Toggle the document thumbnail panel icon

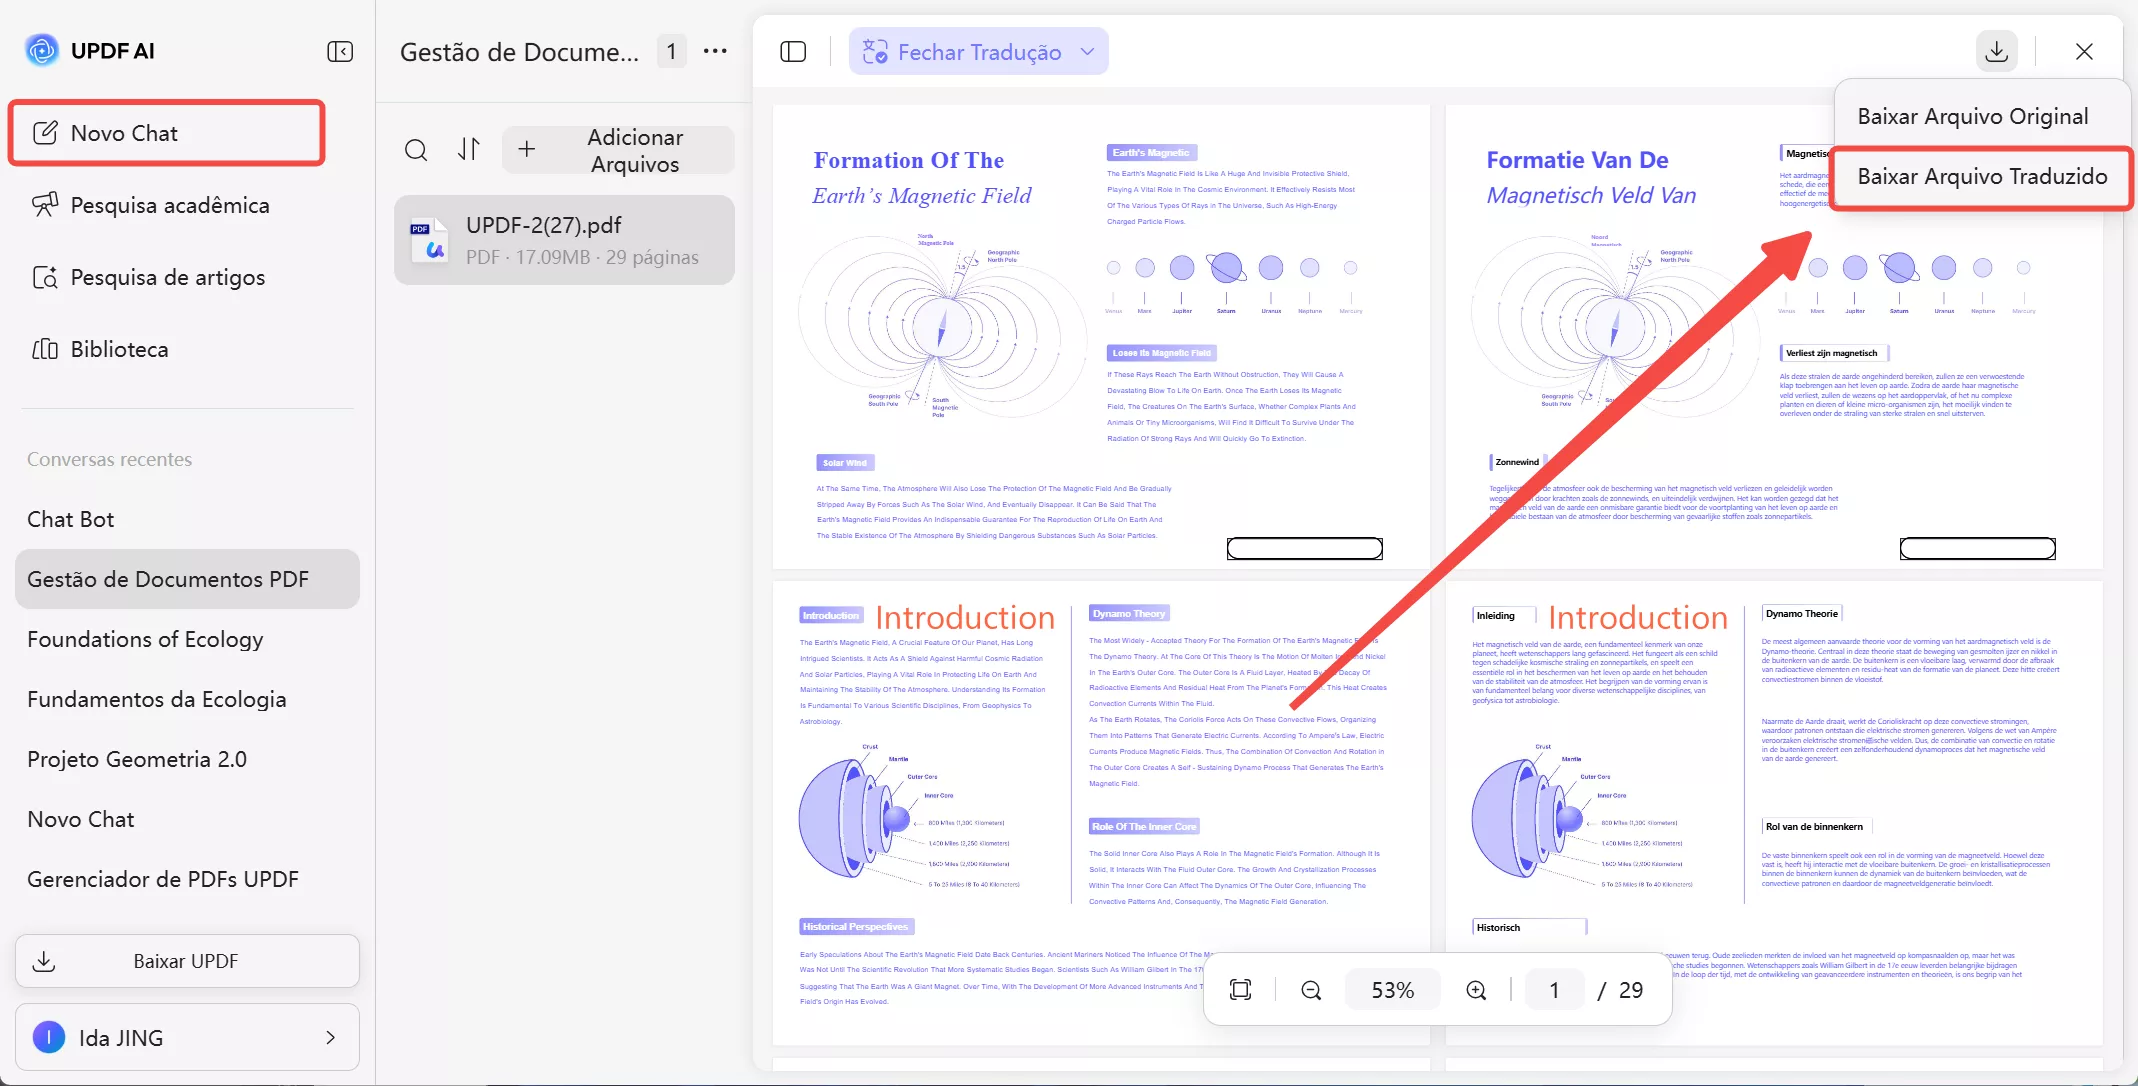click(x=793, y=51)
